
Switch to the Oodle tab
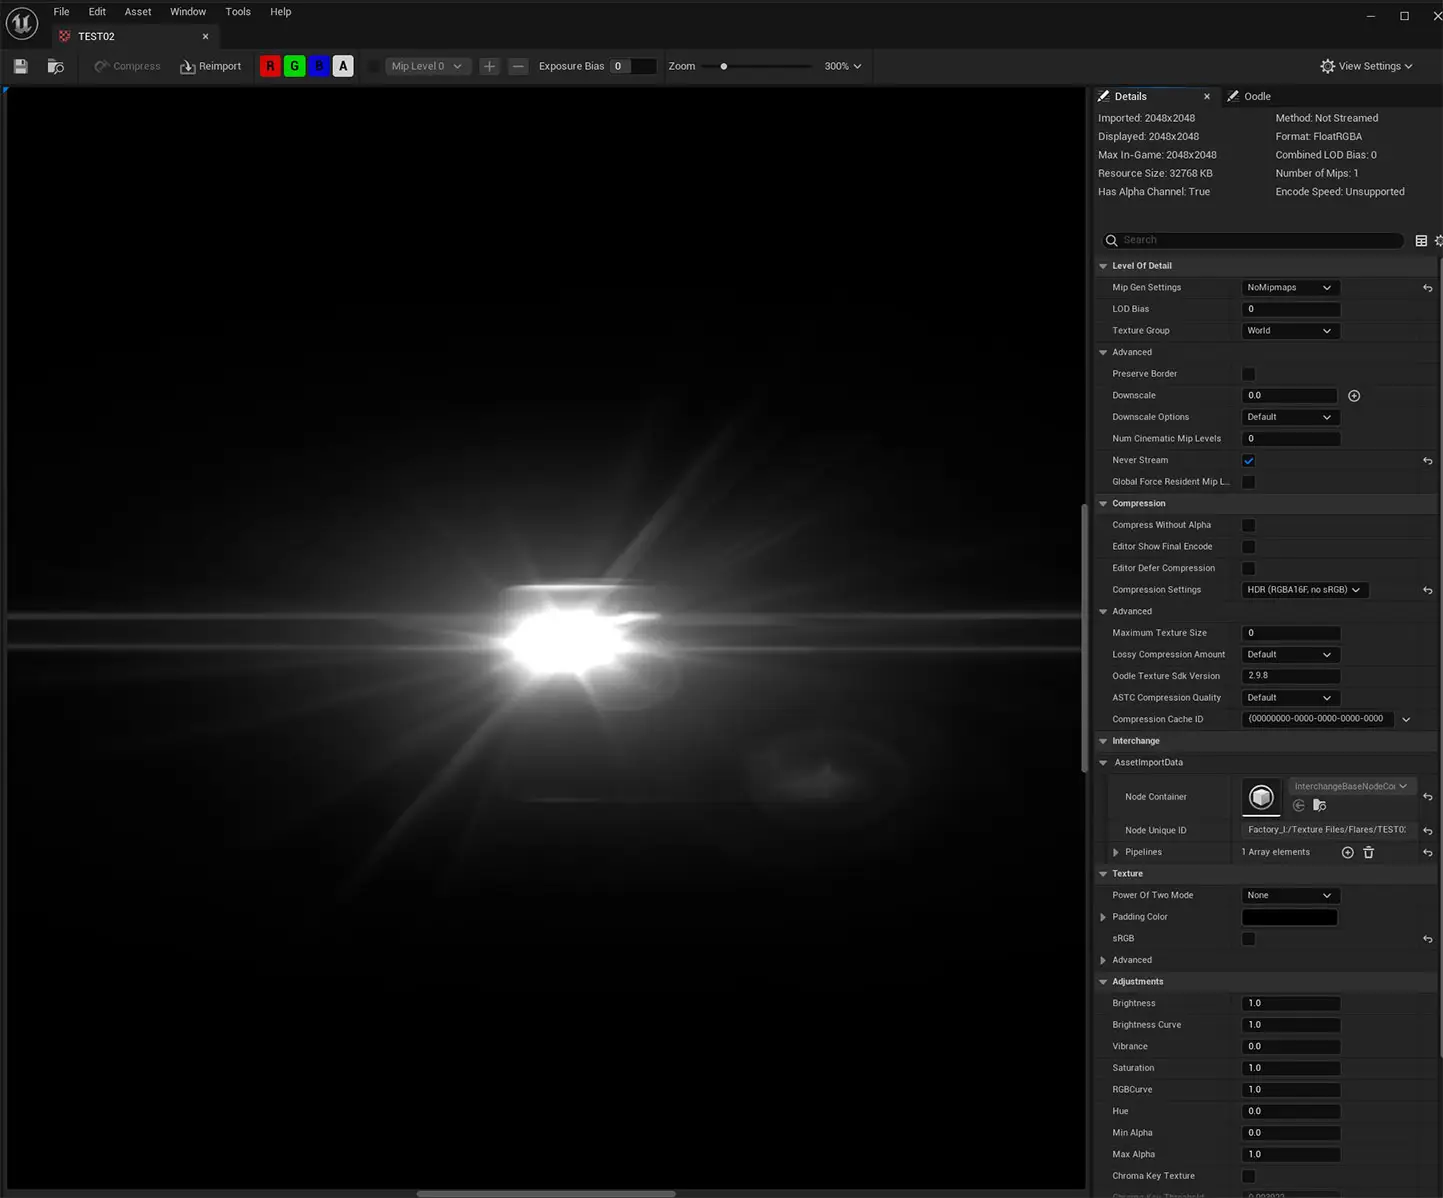click(x=1256, y=96)
